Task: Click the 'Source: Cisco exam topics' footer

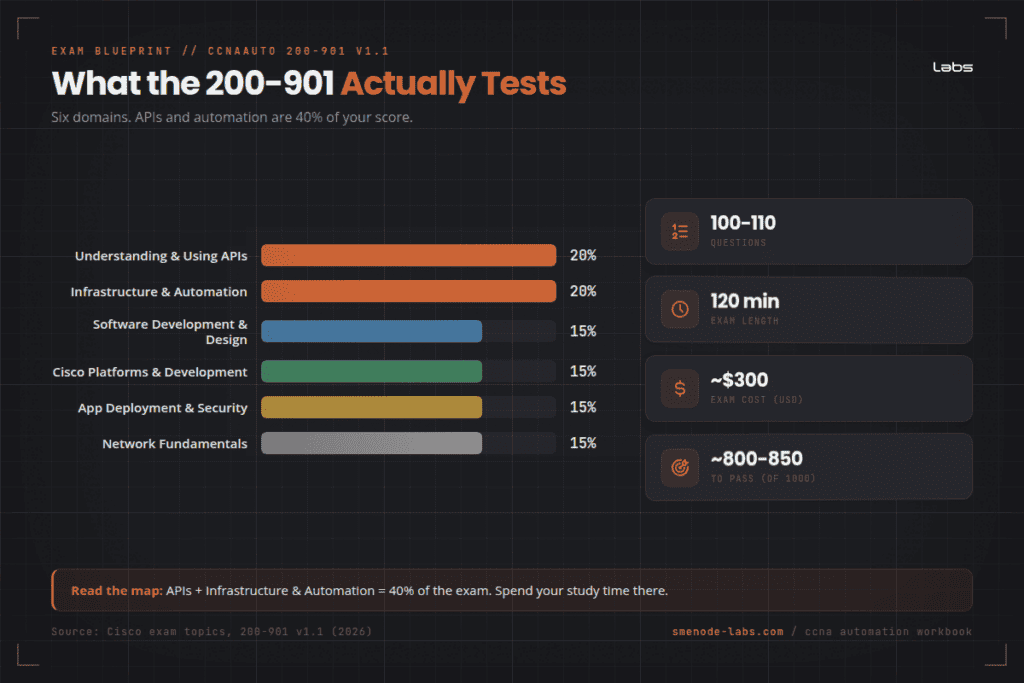Action: point(212,631)
